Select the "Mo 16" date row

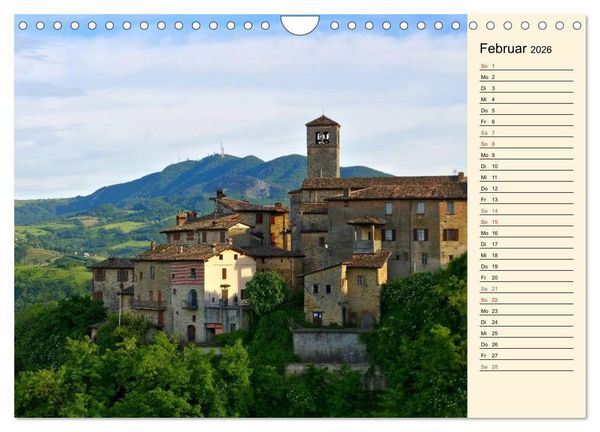click(527, 233)
